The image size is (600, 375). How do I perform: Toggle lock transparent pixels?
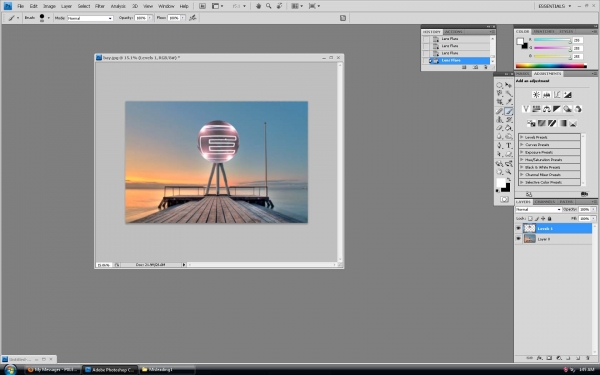(x=530, y=218)
